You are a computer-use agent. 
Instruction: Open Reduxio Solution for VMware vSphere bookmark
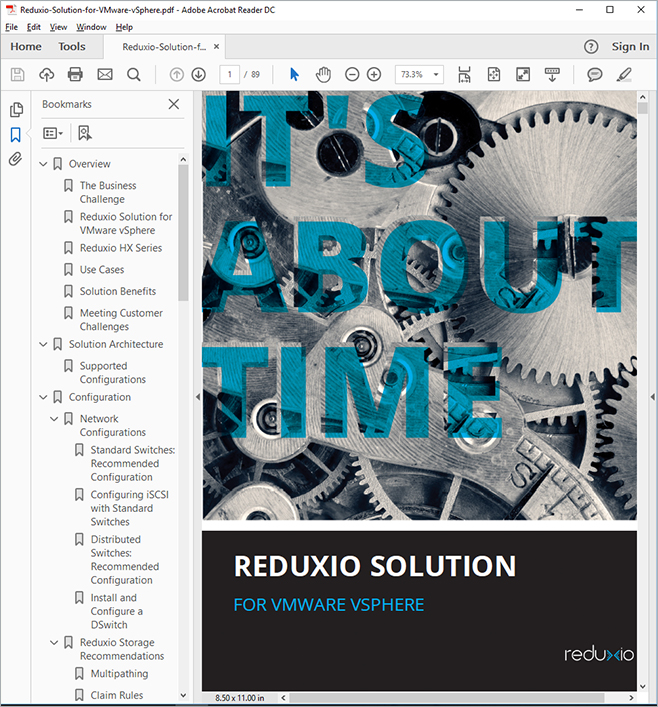(x=126, y=223)
